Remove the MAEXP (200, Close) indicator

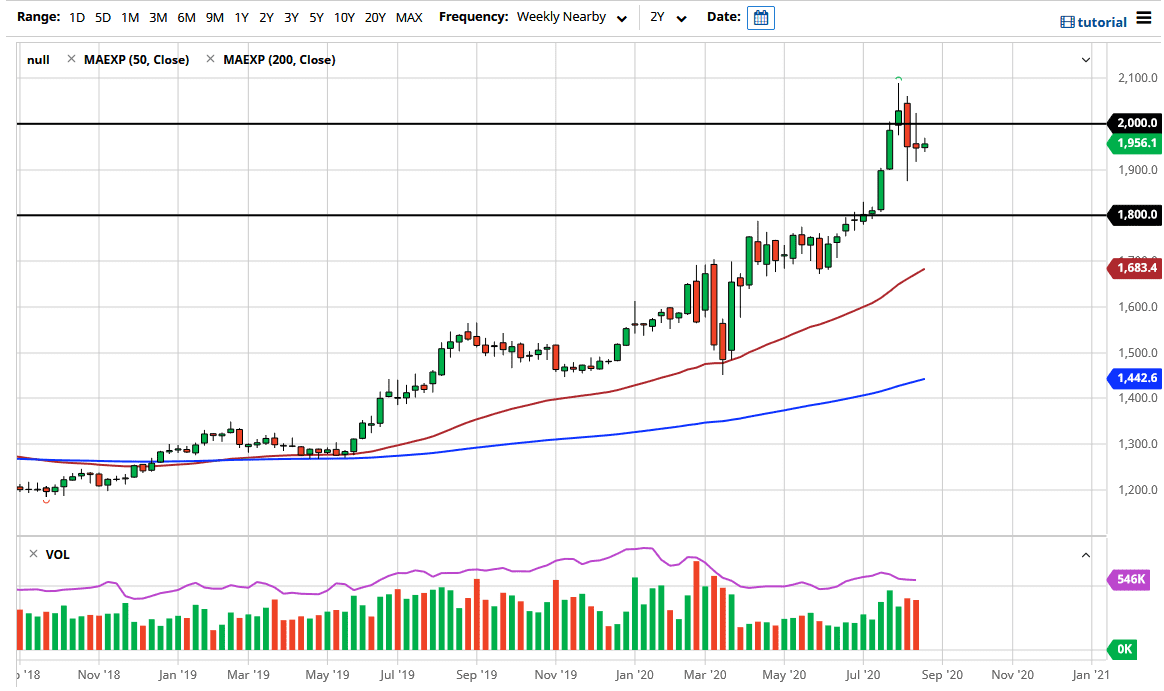coord(210,60)
